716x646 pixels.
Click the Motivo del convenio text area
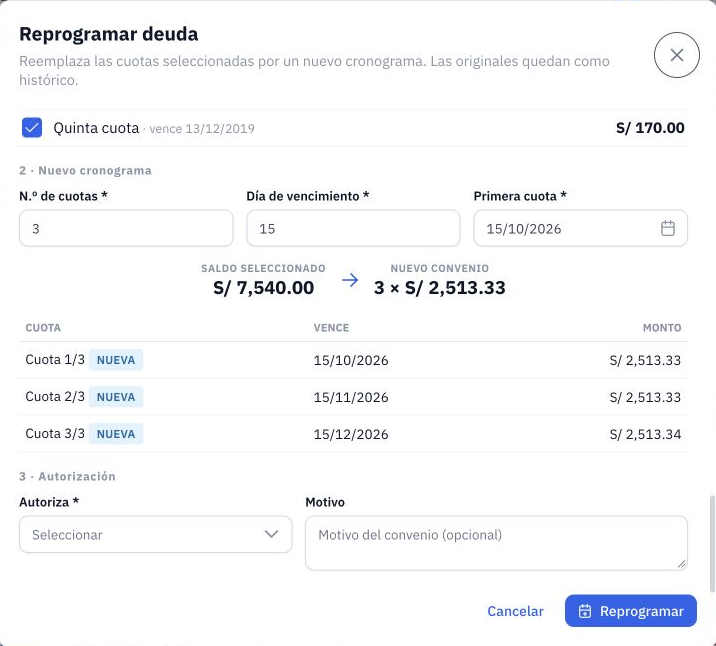point(496,543)
